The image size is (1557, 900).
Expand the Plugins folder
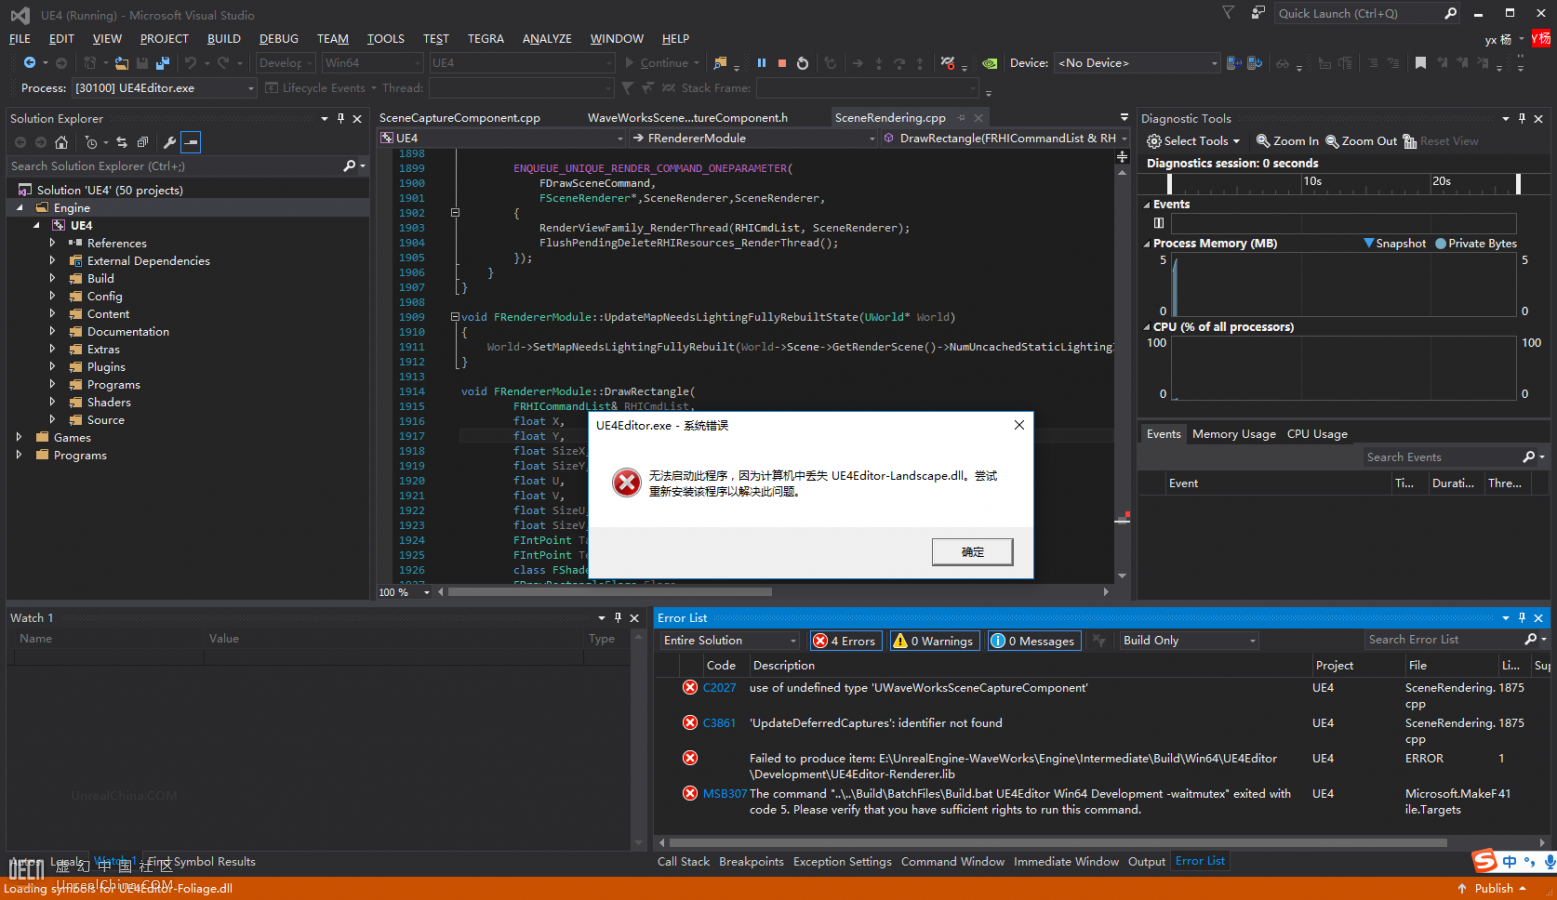pyautogui.click(x=52, y=367)
